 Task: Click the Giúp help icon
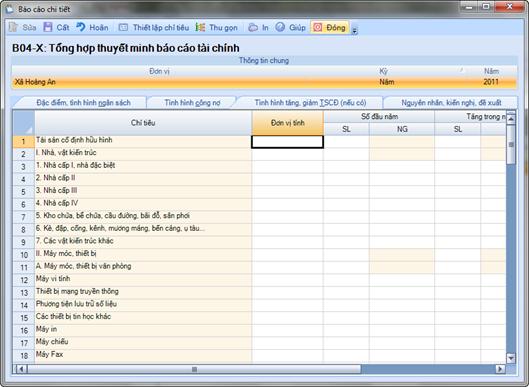click(x=280, y=27)
